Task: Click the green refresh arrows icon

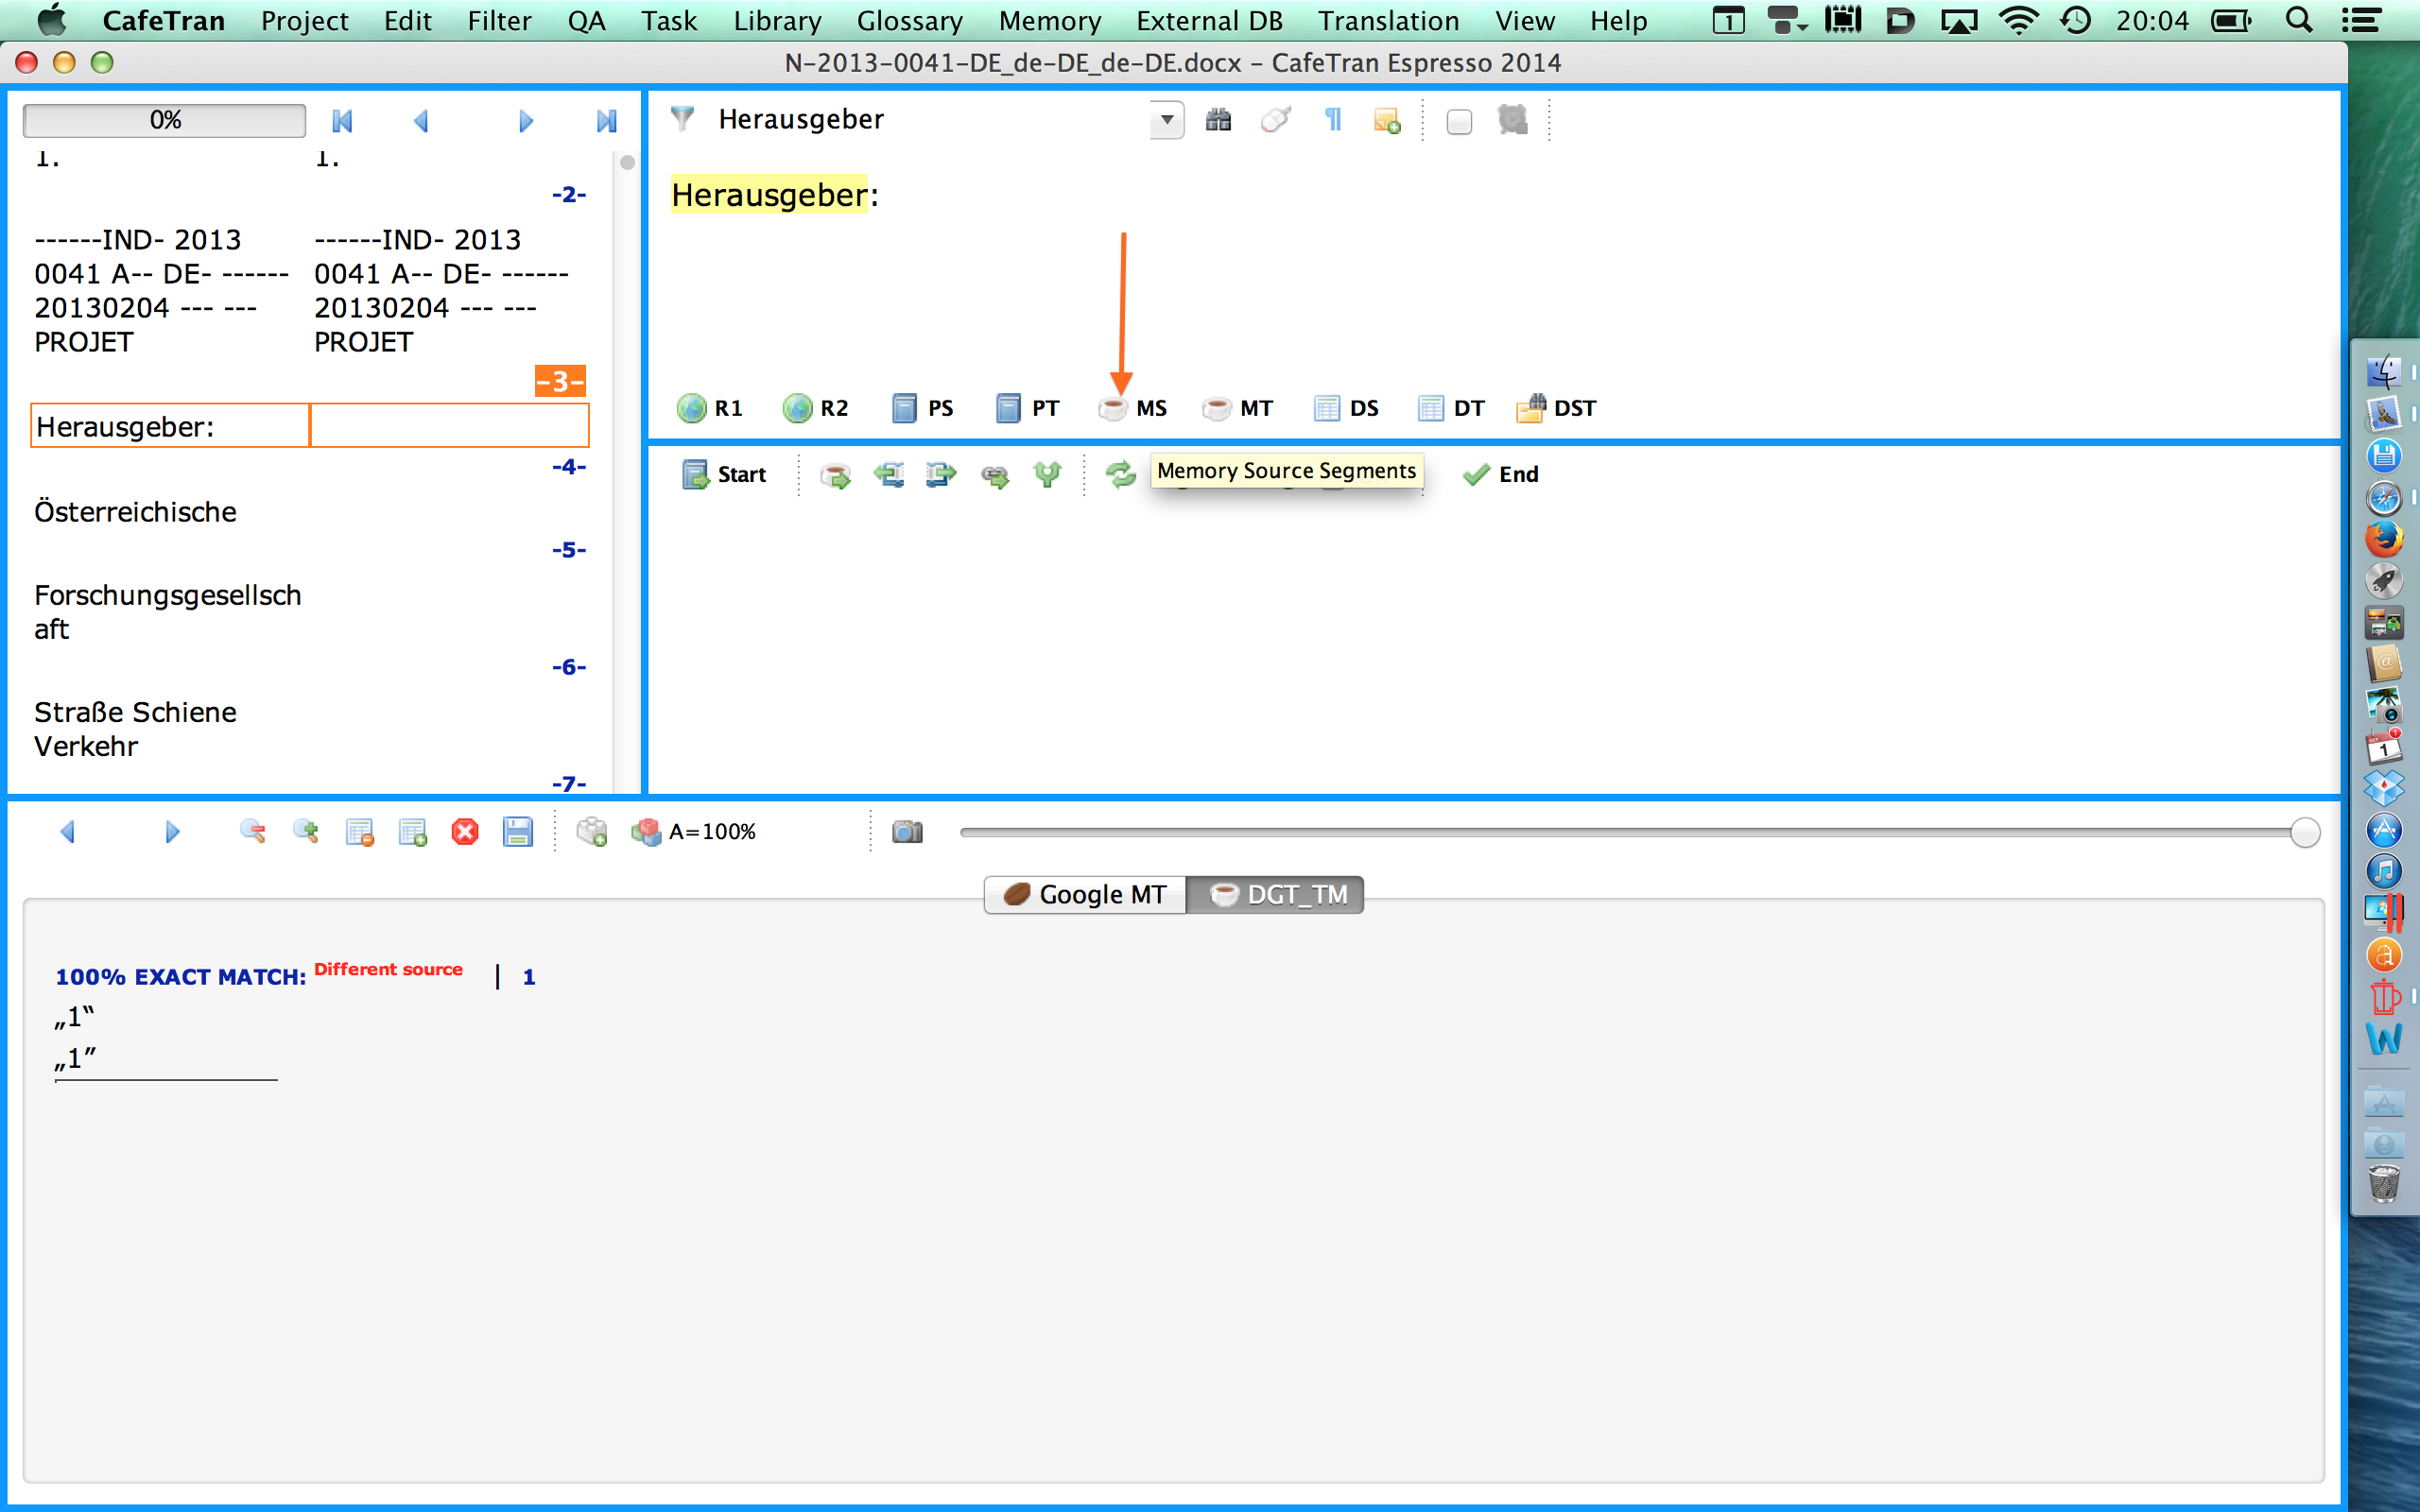Action: click(1120, 474)
